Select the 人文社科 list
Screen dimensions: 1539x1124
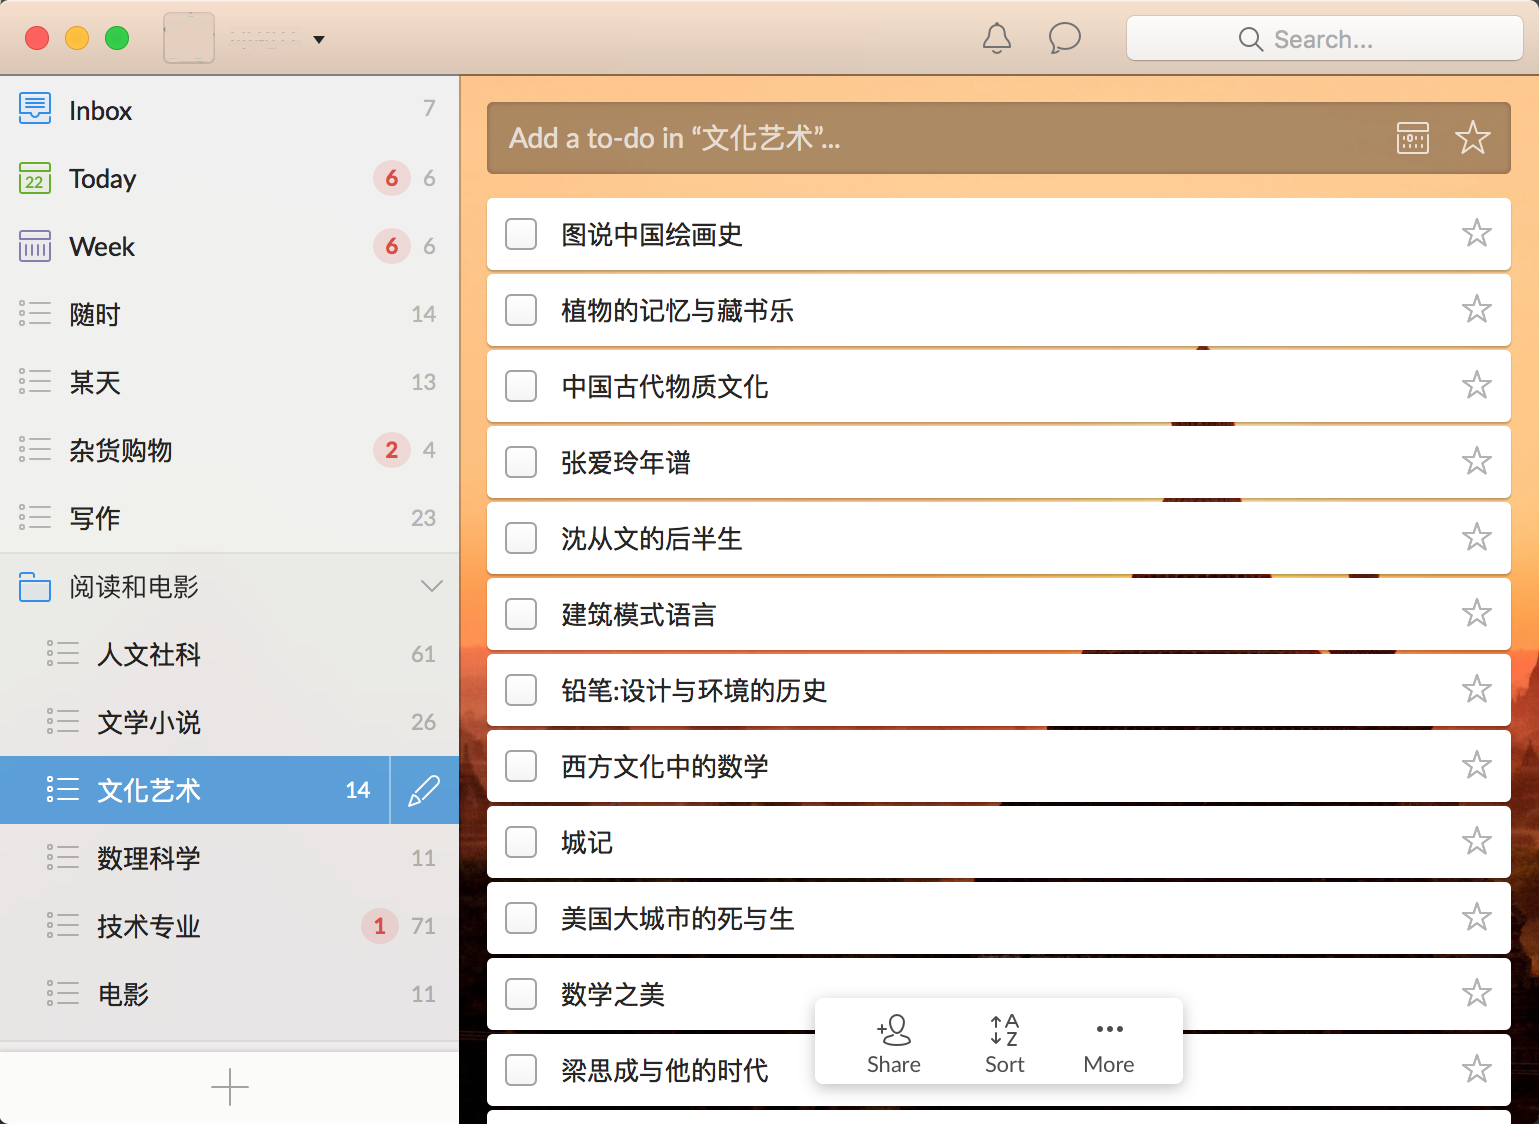tap(229, 654)
